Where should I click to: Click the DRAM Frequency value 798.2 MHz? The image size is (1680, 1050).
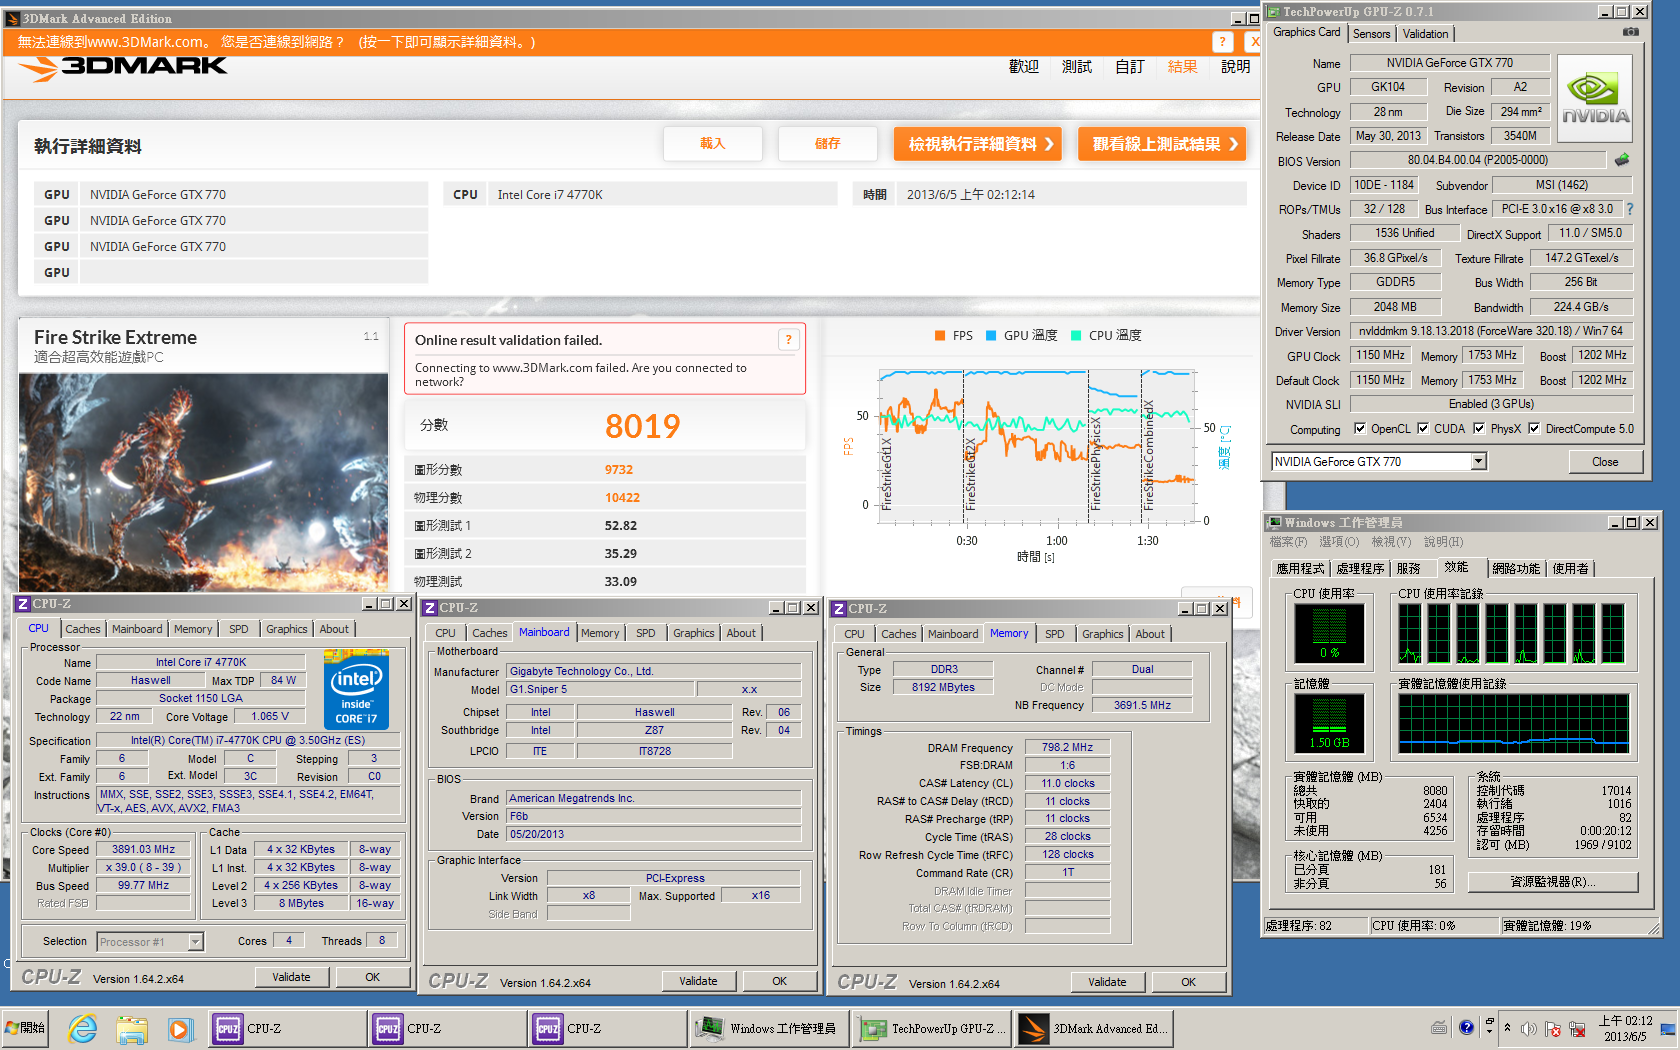coord(1067,747)
